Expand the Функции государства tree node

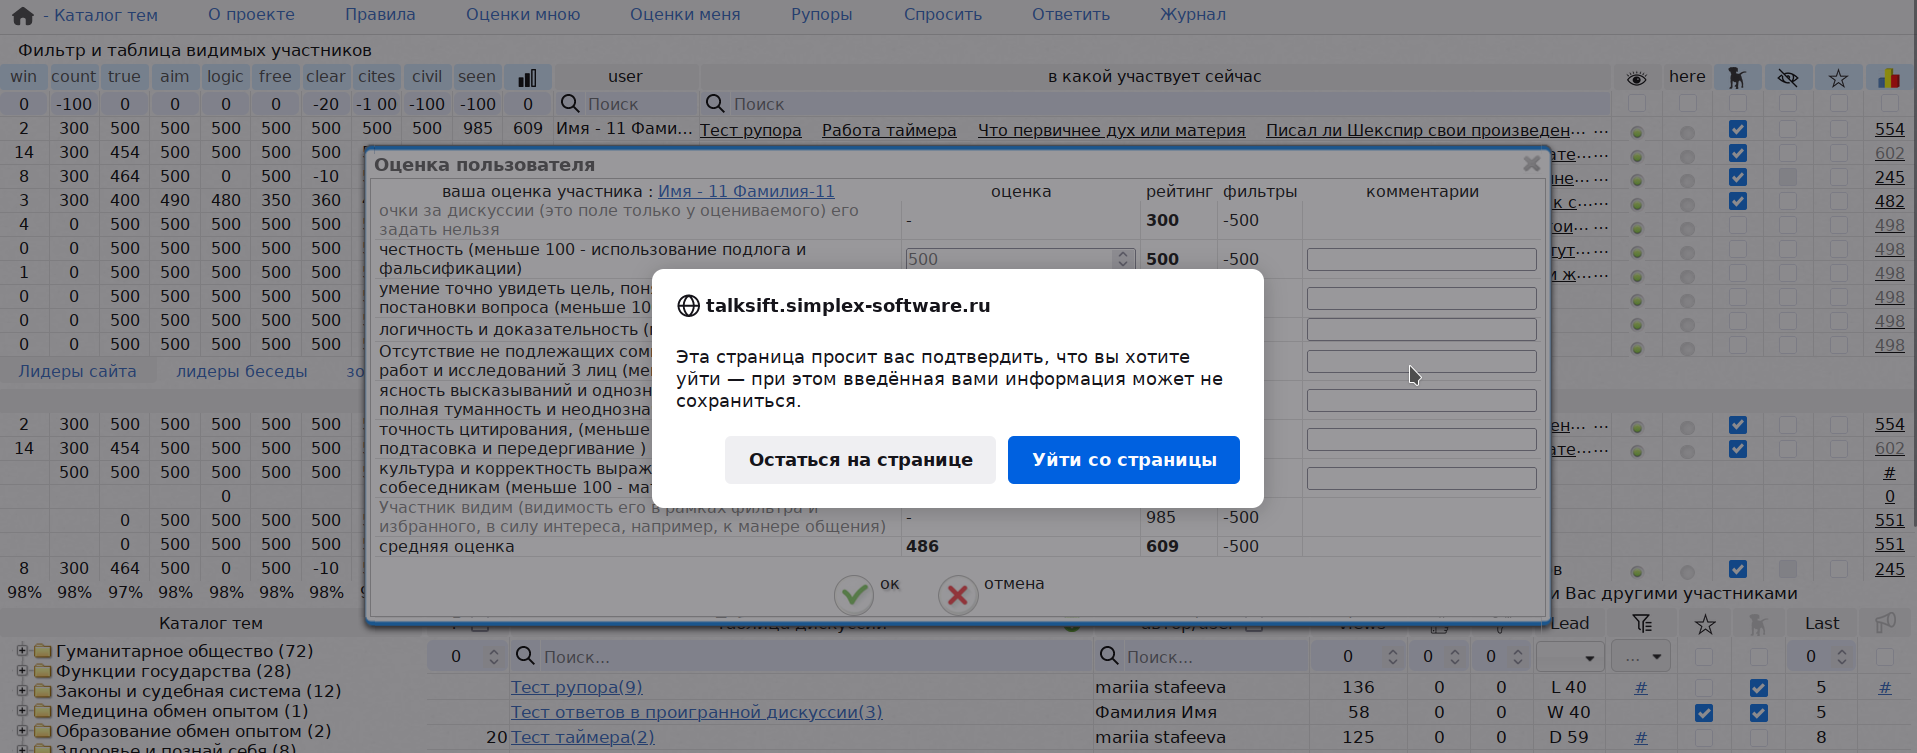(x=22, y=671)
